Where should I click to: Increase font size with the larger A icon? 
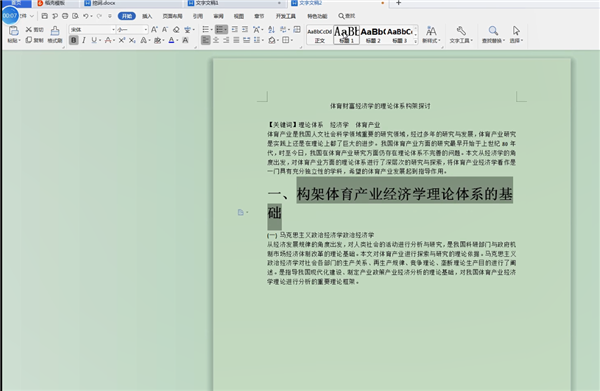point(154,29)
